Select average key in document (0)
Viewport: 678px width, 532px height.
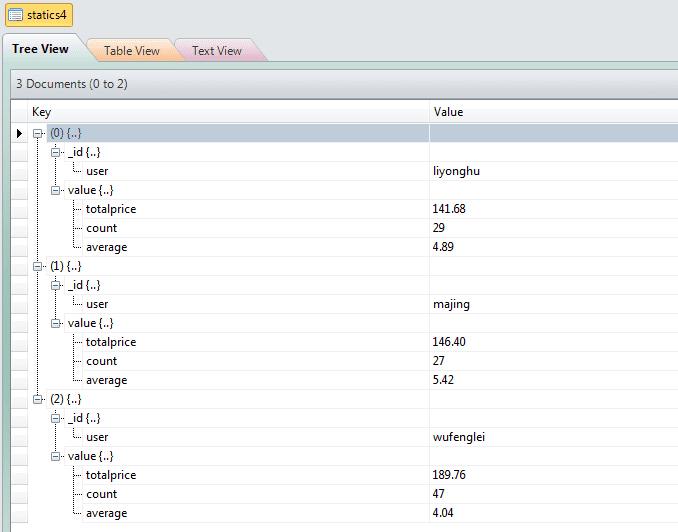[x=106, y=247]
